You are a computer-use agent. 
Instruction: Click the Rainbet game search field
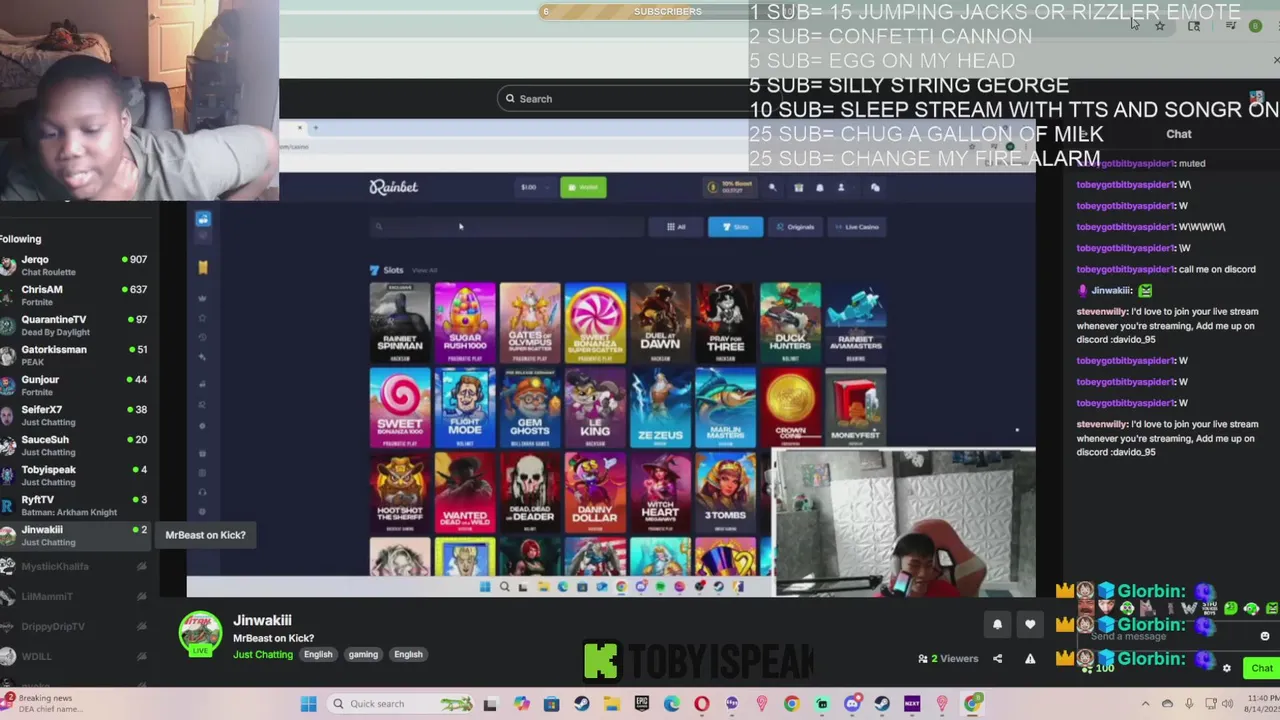[x=506, y=227]
